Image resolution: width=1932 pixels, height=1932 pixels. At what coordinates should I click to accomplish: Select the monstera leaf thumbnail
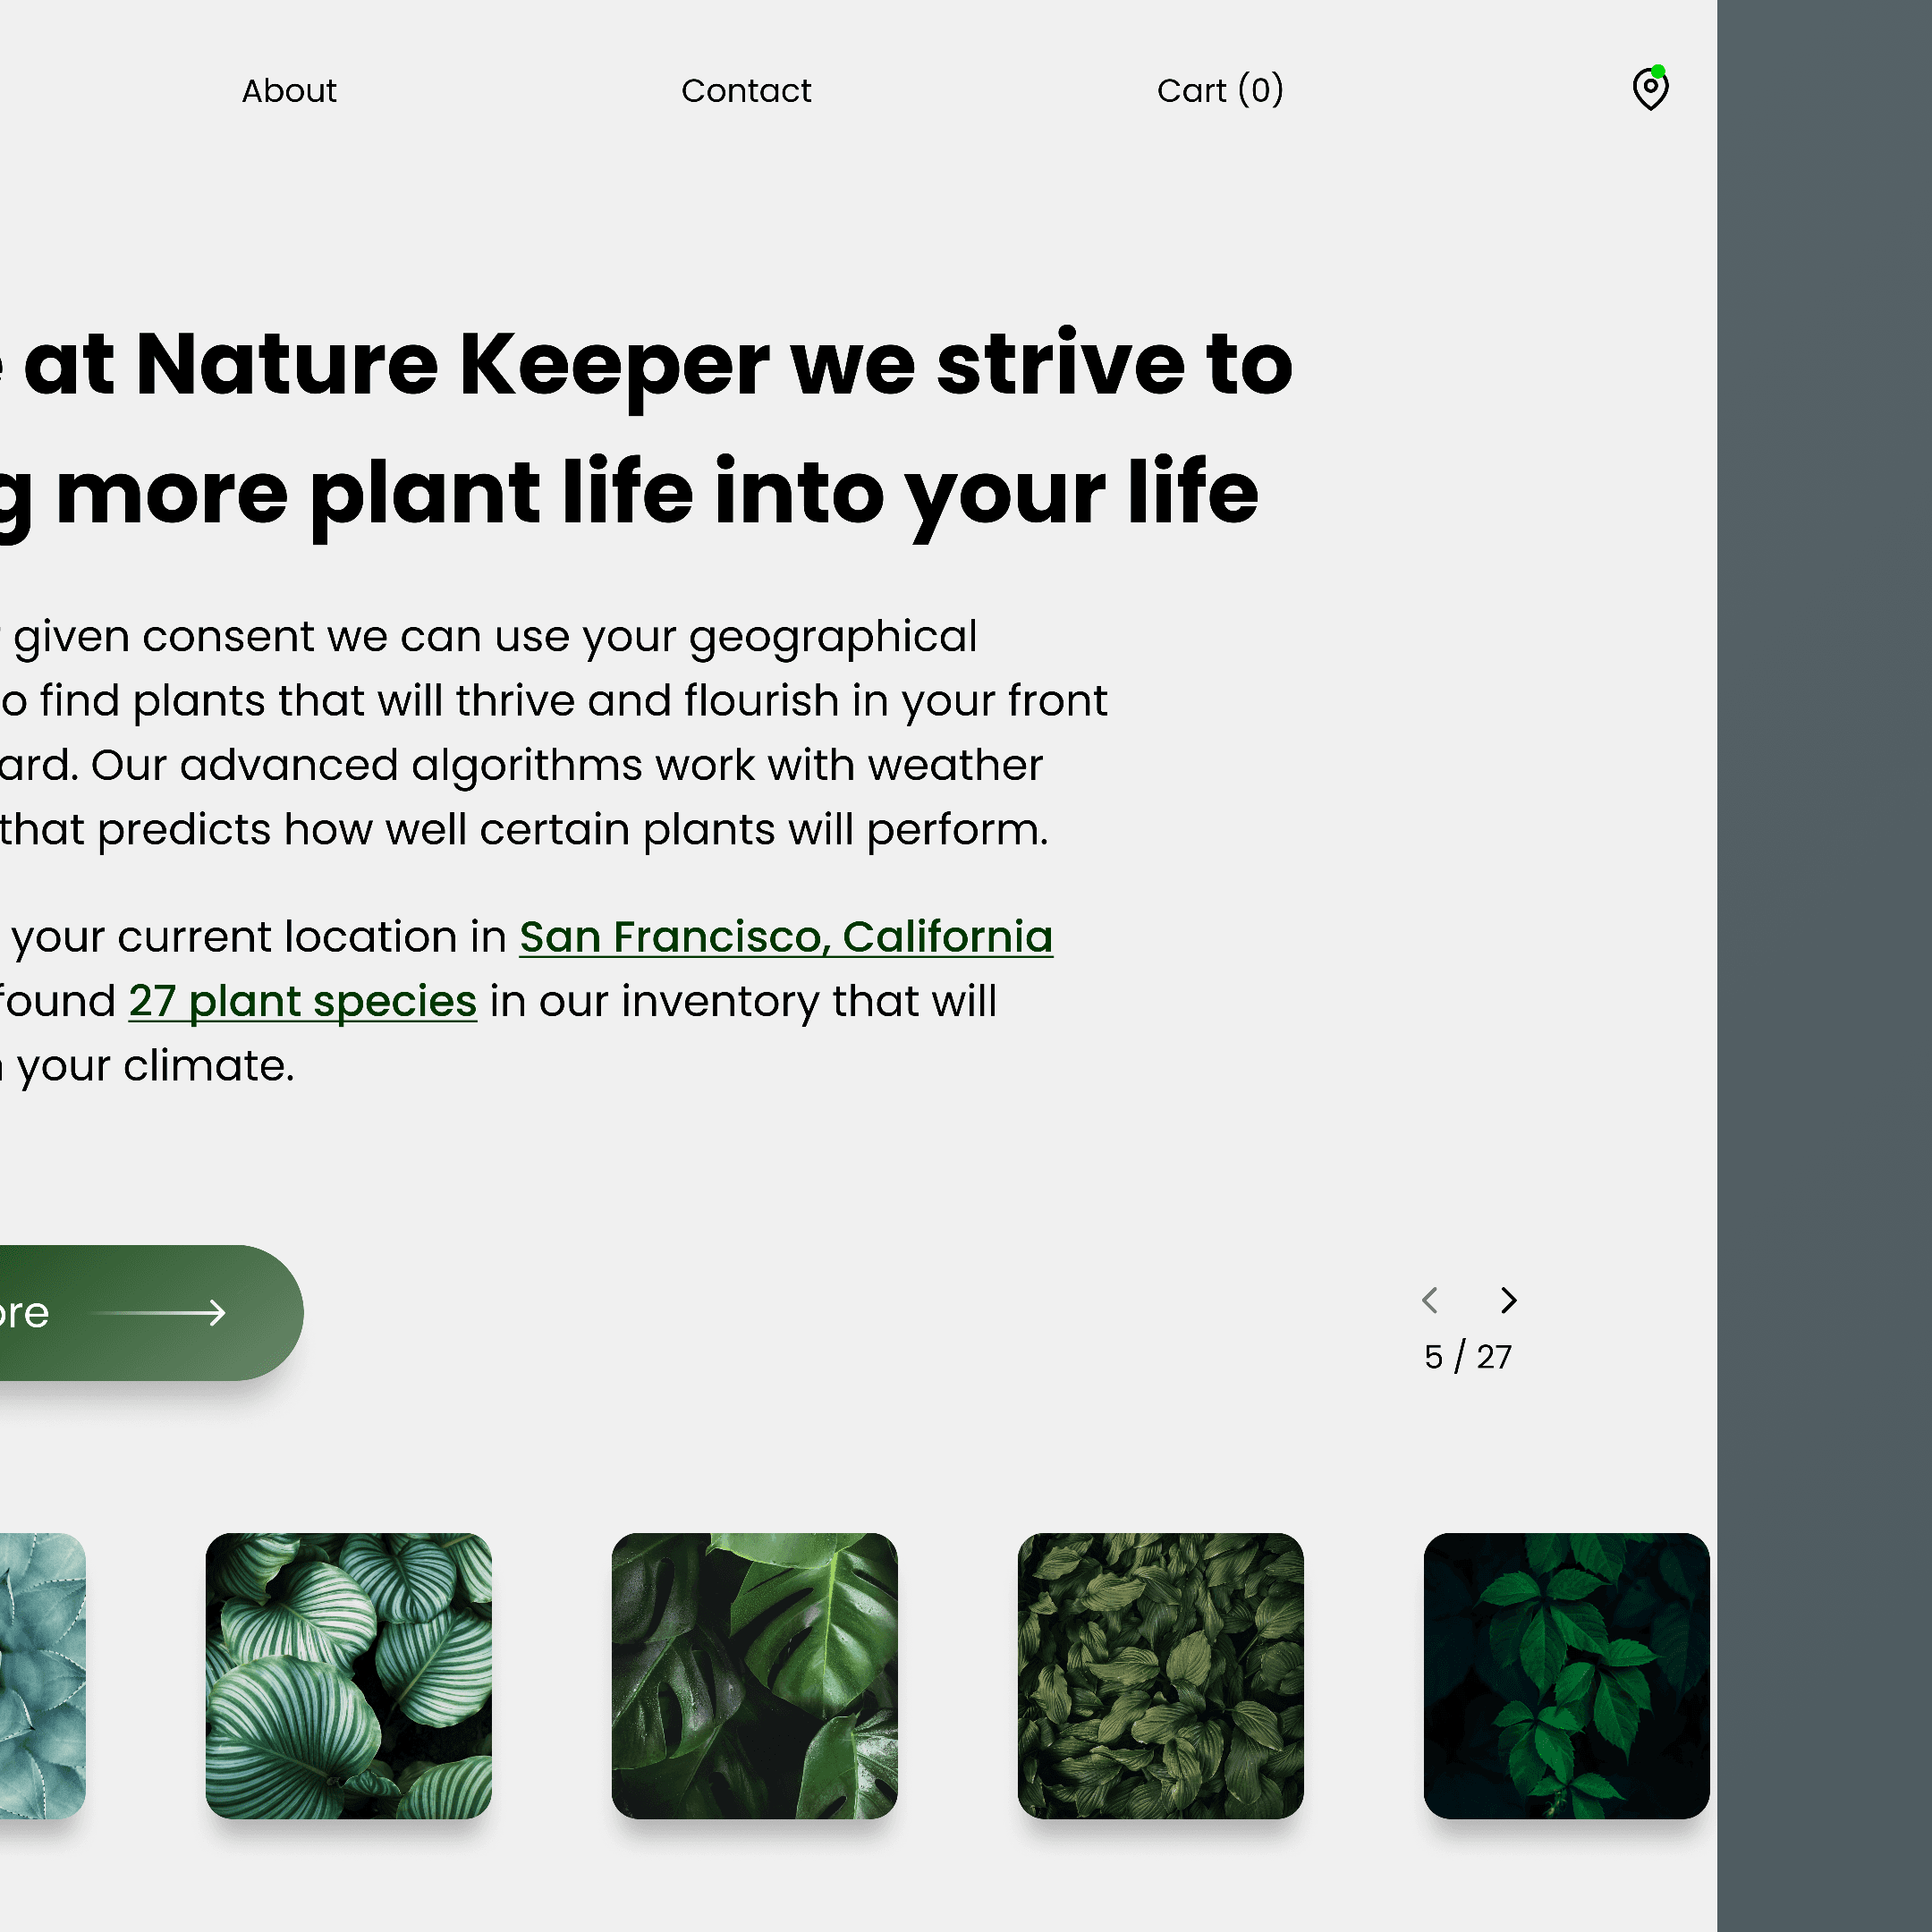[754, 1676]
